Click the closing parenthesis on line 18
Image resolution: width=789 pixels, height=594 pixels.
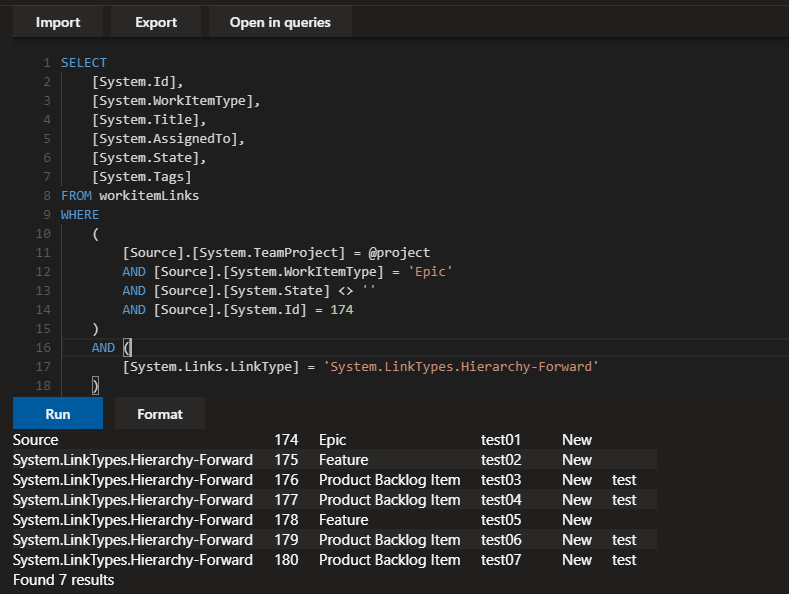click(x=96, y=386)
